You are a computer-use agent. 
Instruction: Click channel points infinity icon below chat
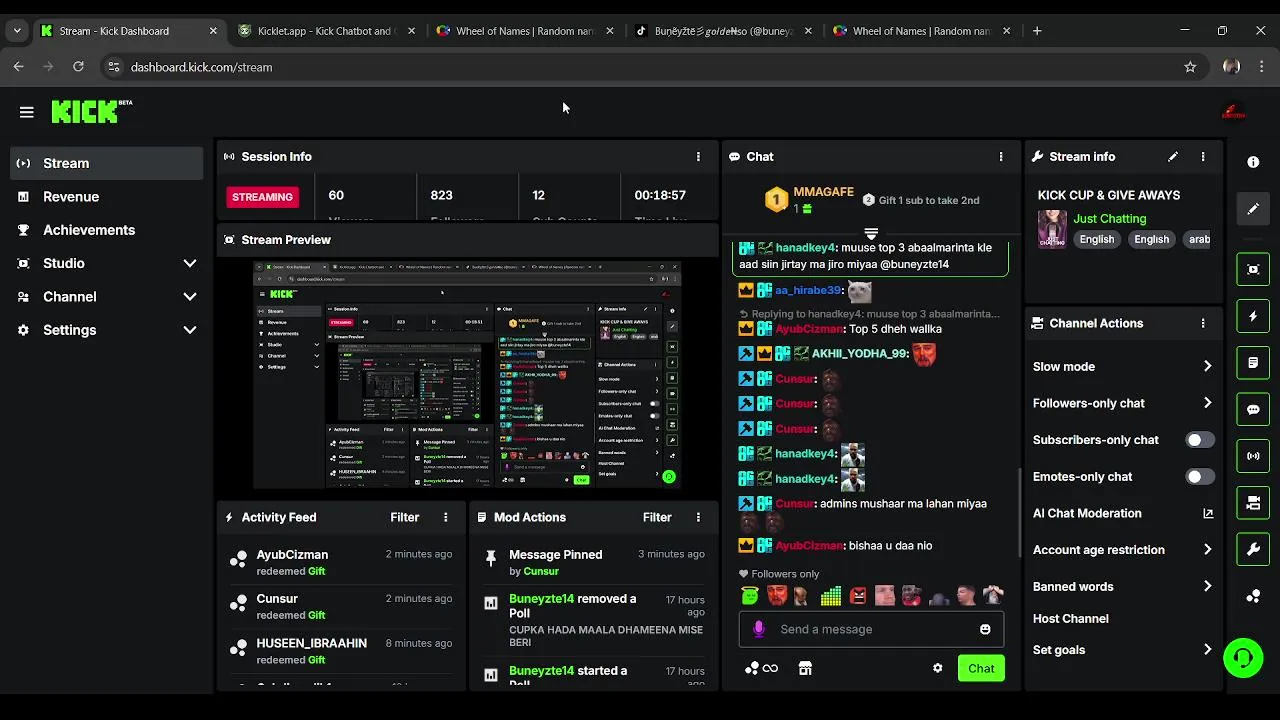(762, 668)
